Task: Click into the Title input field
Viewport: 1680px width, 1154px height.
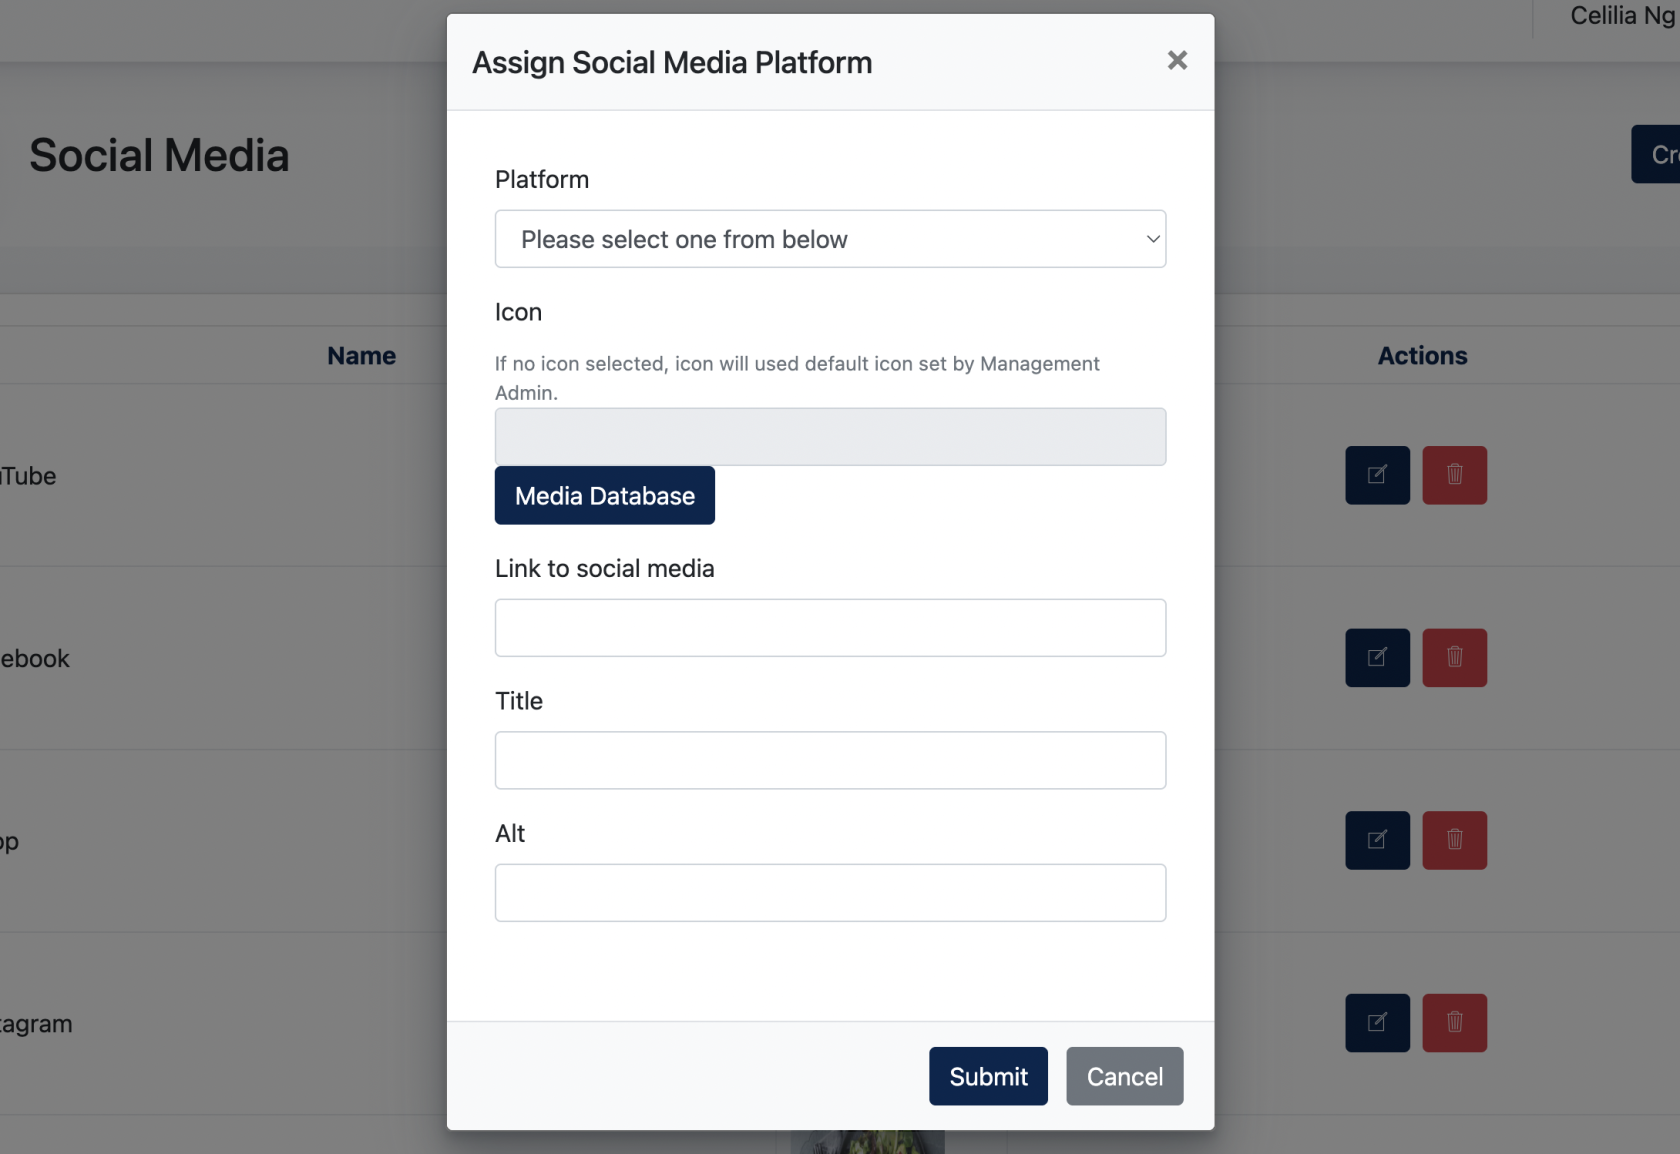Action: (x=830, y=760)
